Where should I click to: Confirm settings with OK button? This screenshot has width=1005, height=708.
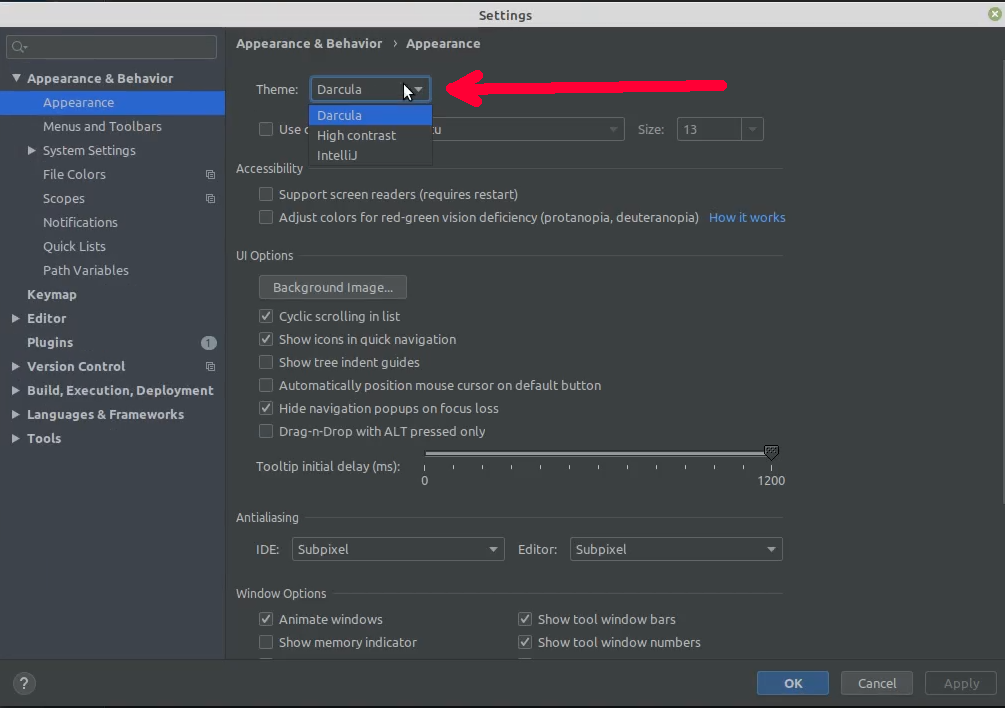tap(793, 683)
